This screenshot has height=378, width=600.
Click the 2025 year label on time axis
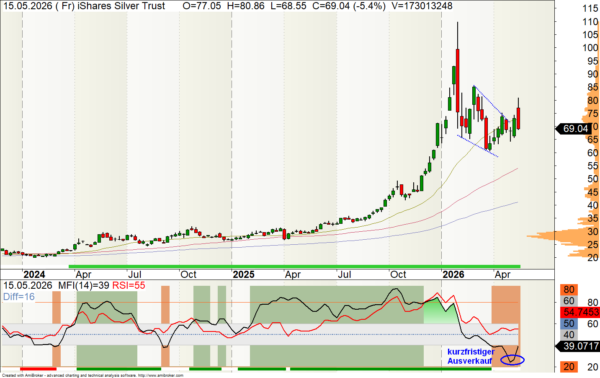point(243,275)
